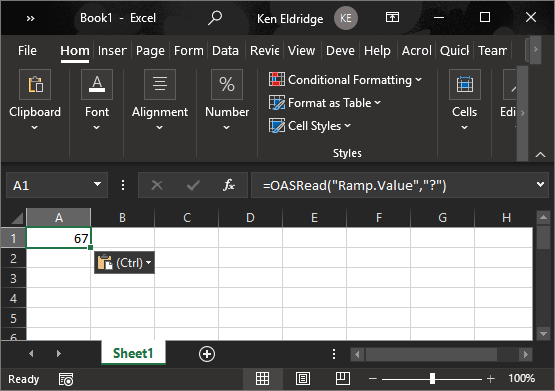Open the Cells group icon
This screenshot has width=555, height=391.
465,85
